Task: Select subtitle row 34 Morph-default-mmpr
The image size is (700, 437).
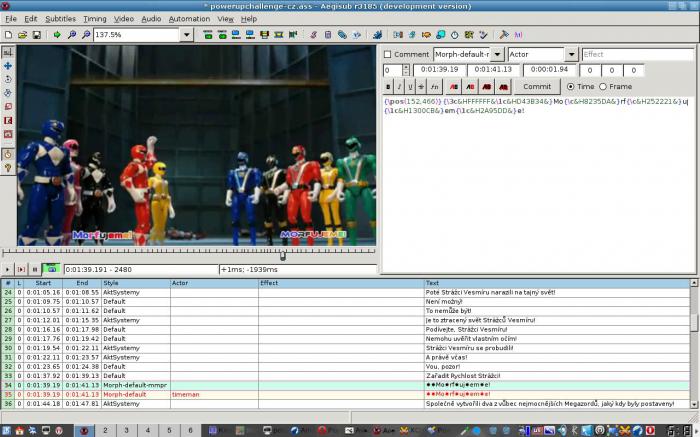Action: point(346,385)
